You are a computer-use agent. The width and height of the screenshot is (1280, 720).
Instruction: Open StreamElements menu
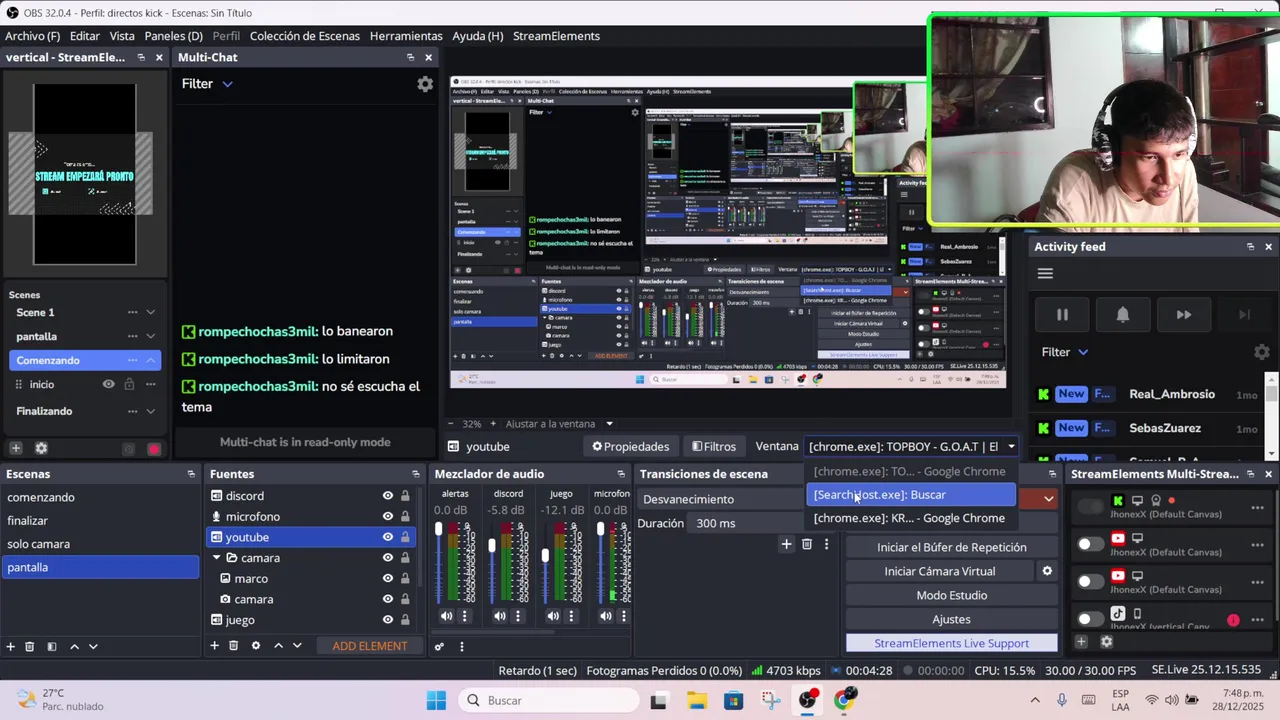(556, 36)
